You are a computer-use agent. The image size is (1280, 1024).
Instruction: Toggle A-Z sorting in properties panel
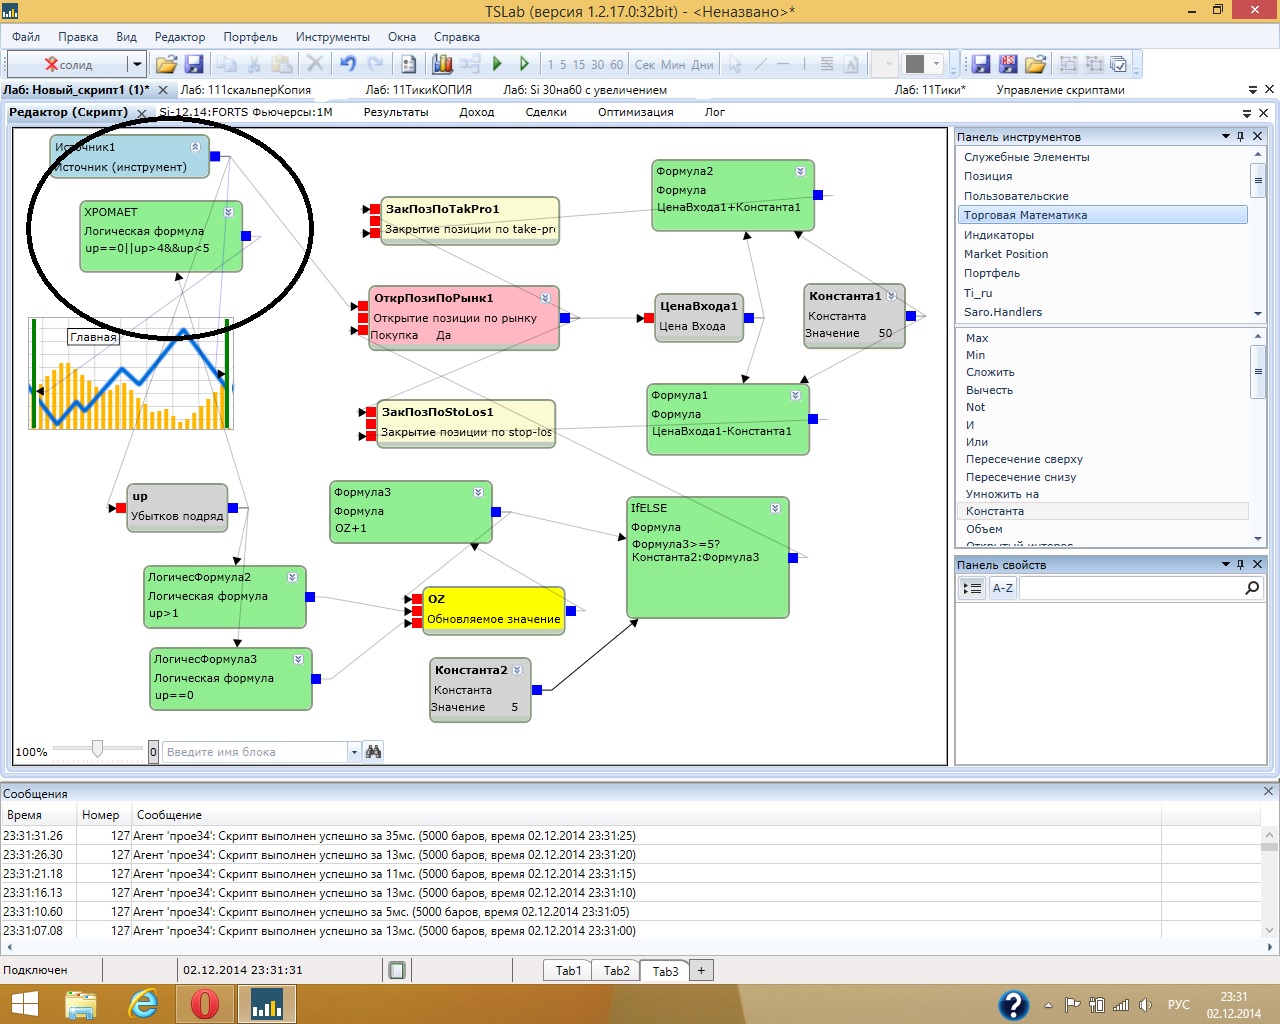point(1002,588)
